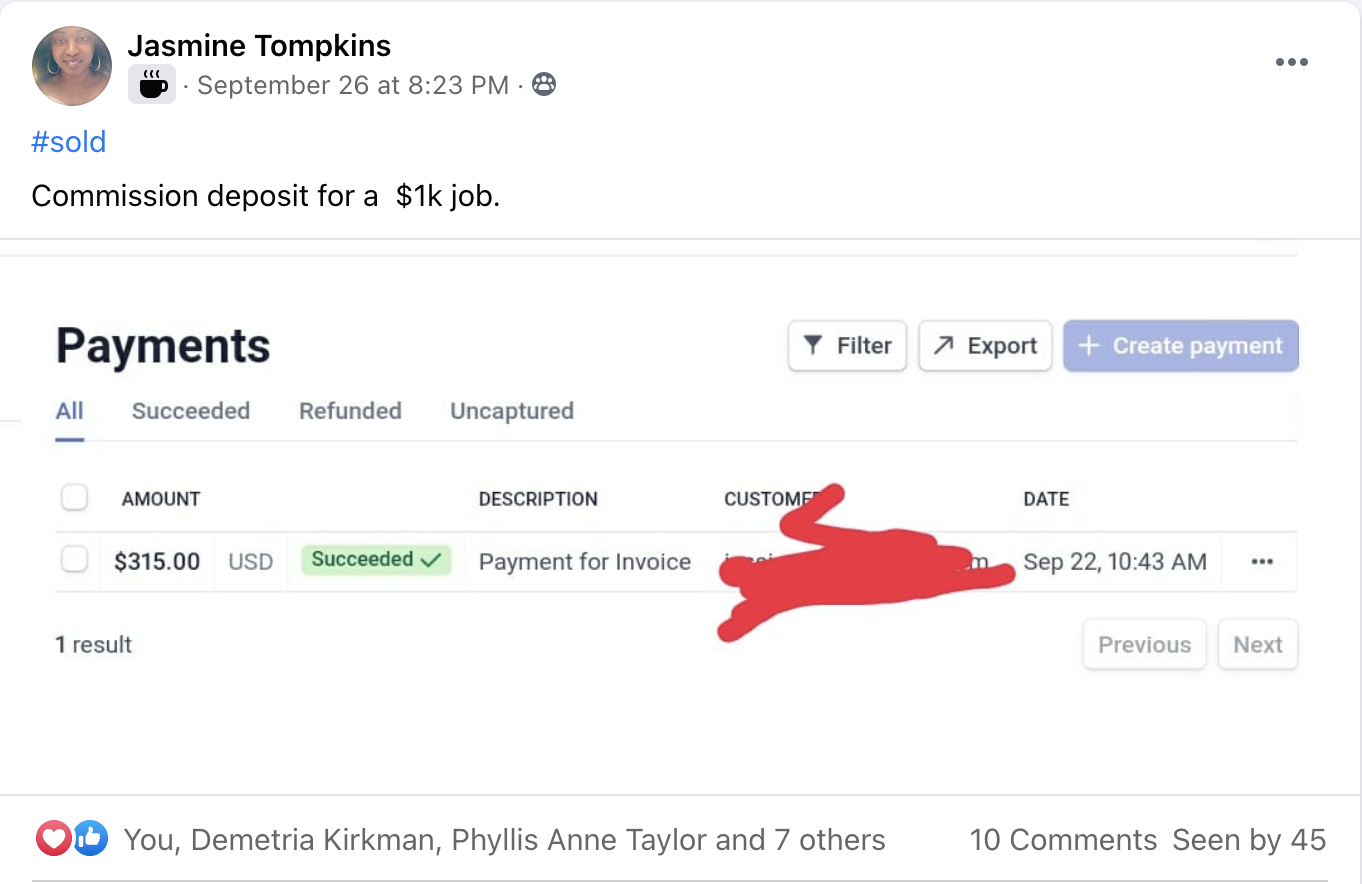Image resolution: width=1362 pixels, height=884 pixels.
Task: Click the thumbs-up like reaction icon
Action: click(89, 839)
